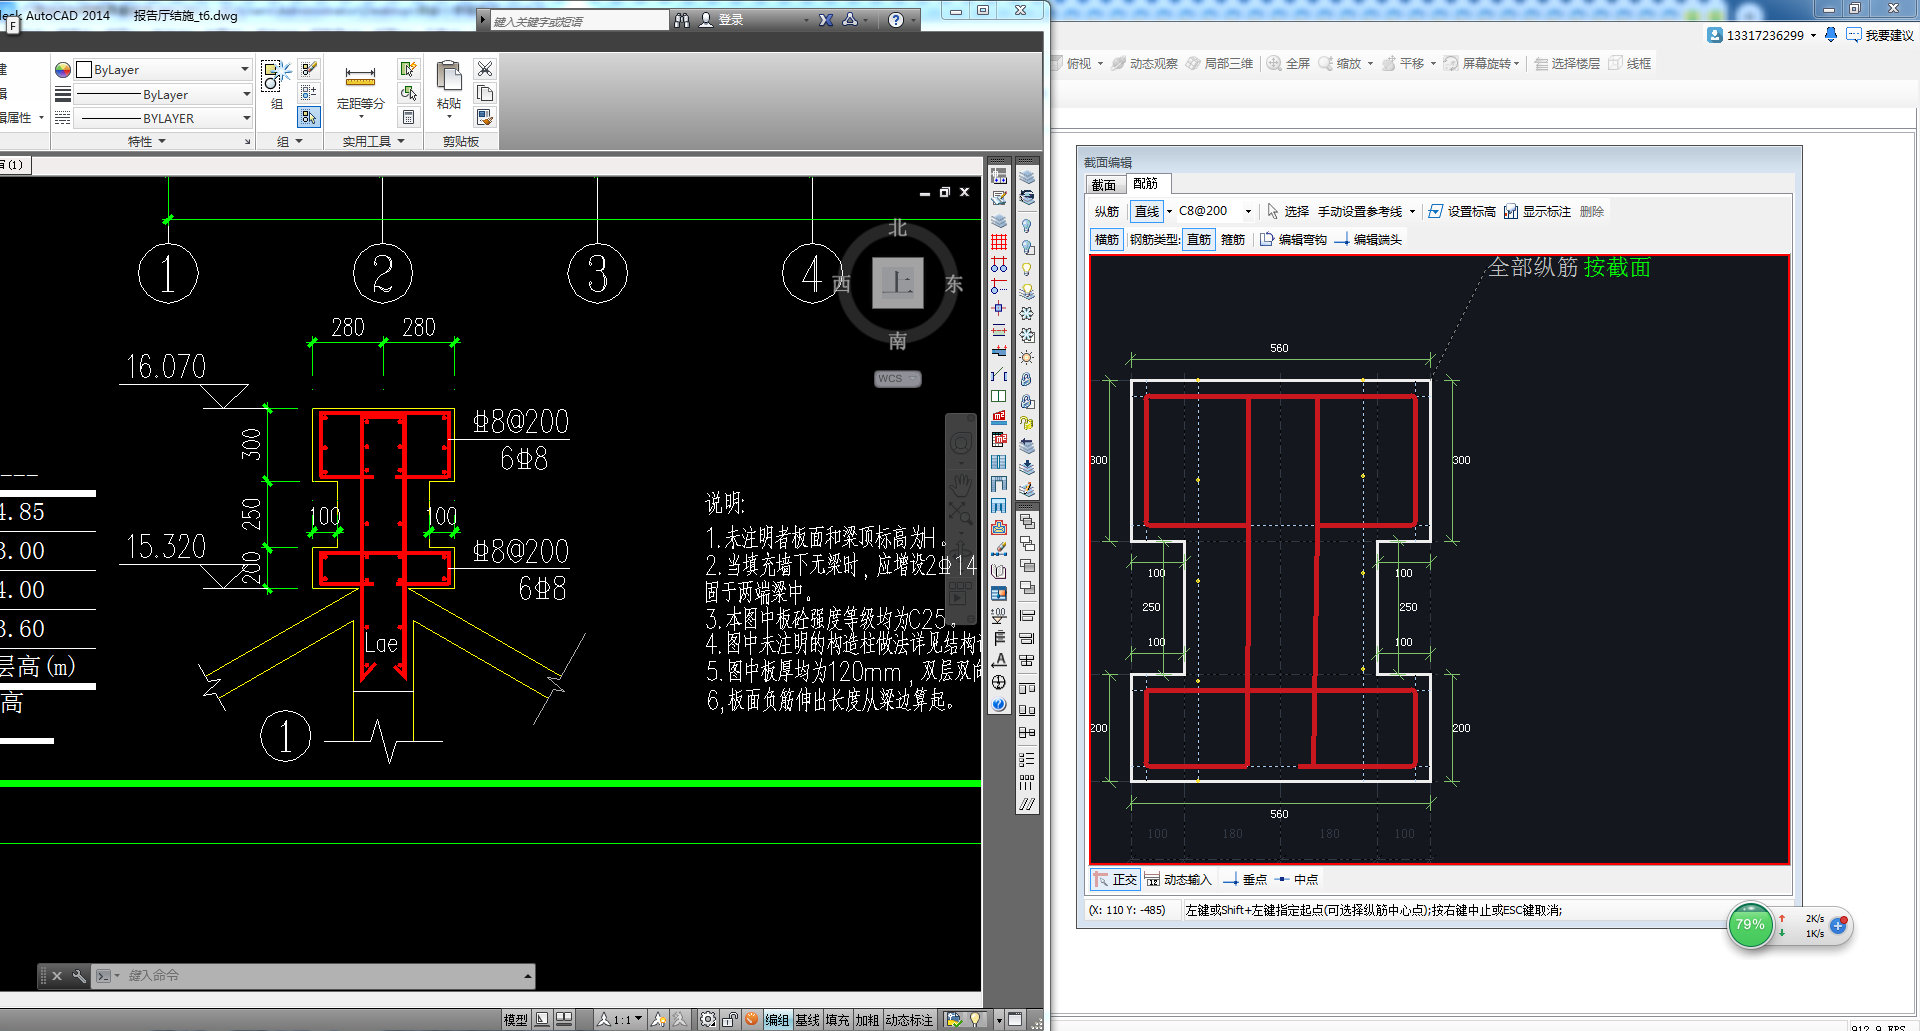Click the 选择 select tool

pyautogui.click(x=1288, y=212)
